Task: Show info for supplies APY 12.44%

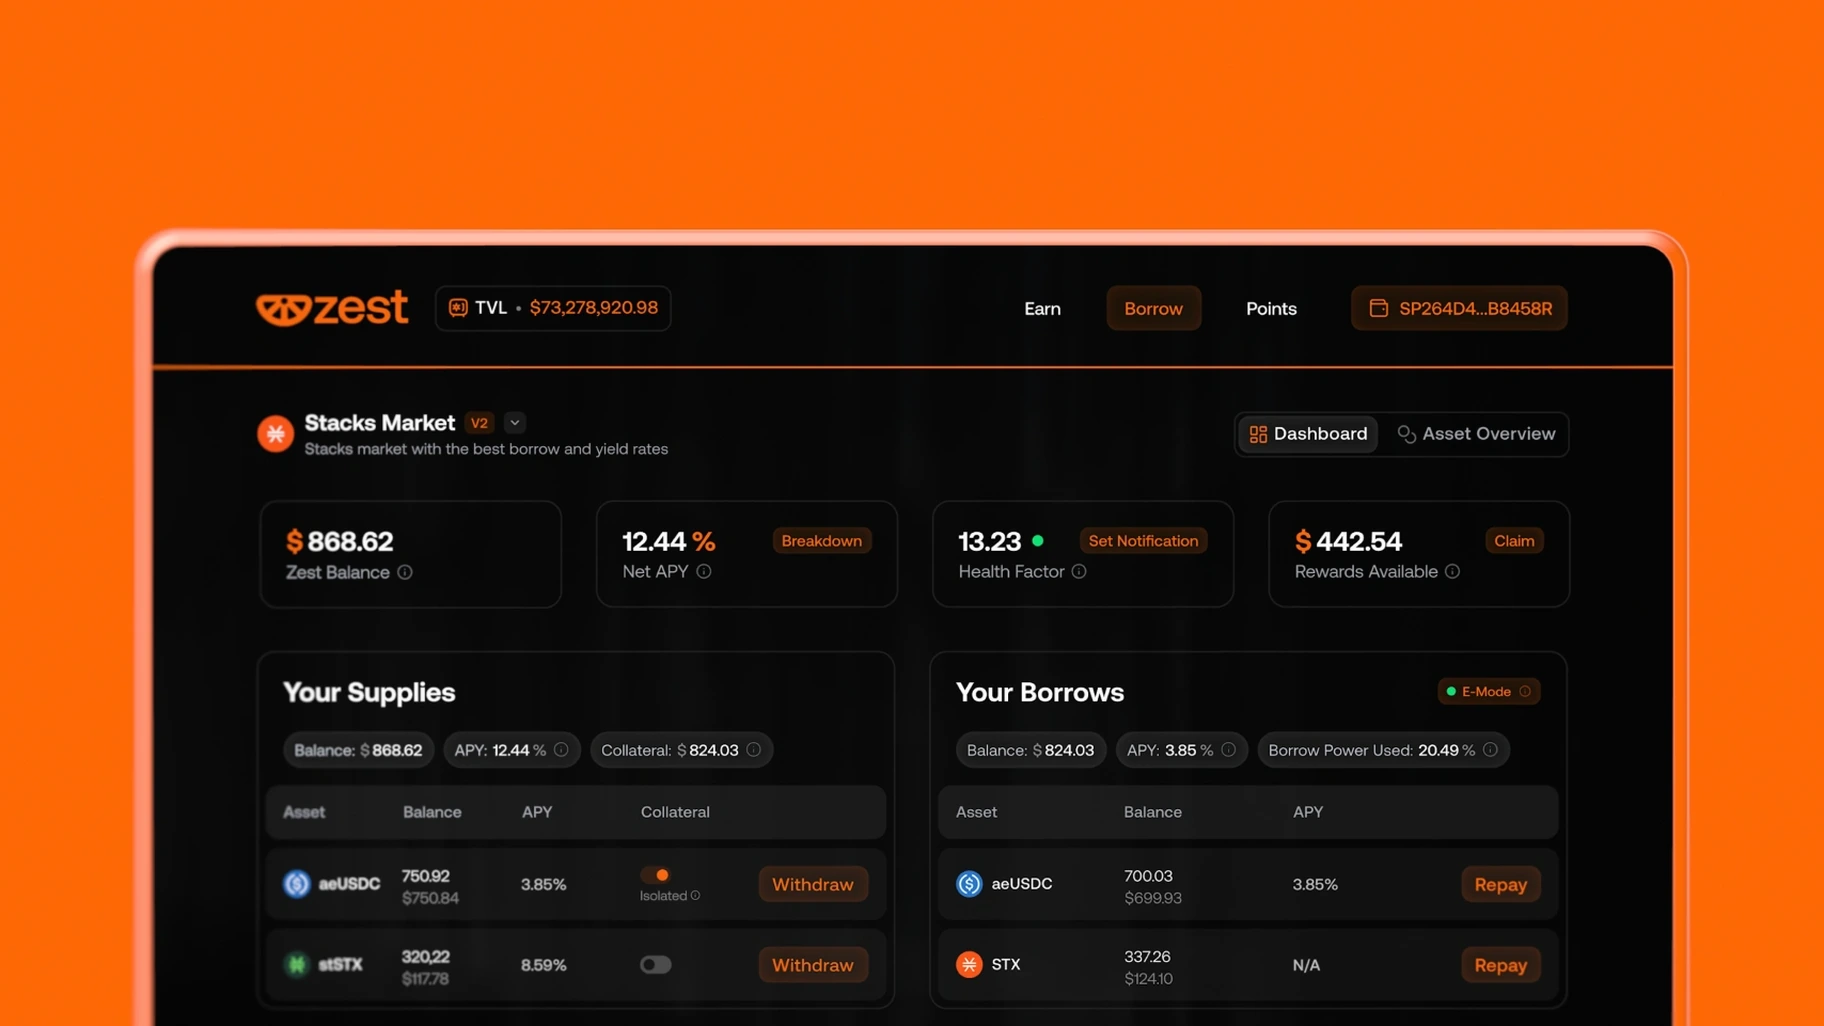Action: coord(561,750)
